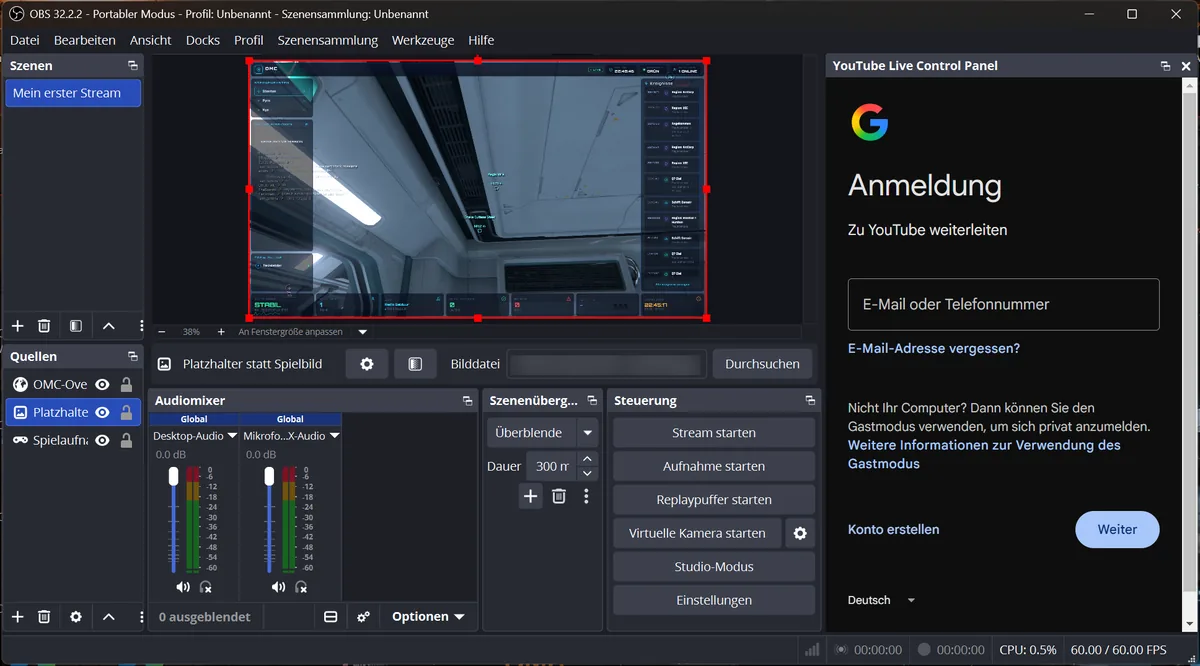Open Audiomixer Optionen dropdown
This screenshot has width=1200, height=666.
[428, 617]
